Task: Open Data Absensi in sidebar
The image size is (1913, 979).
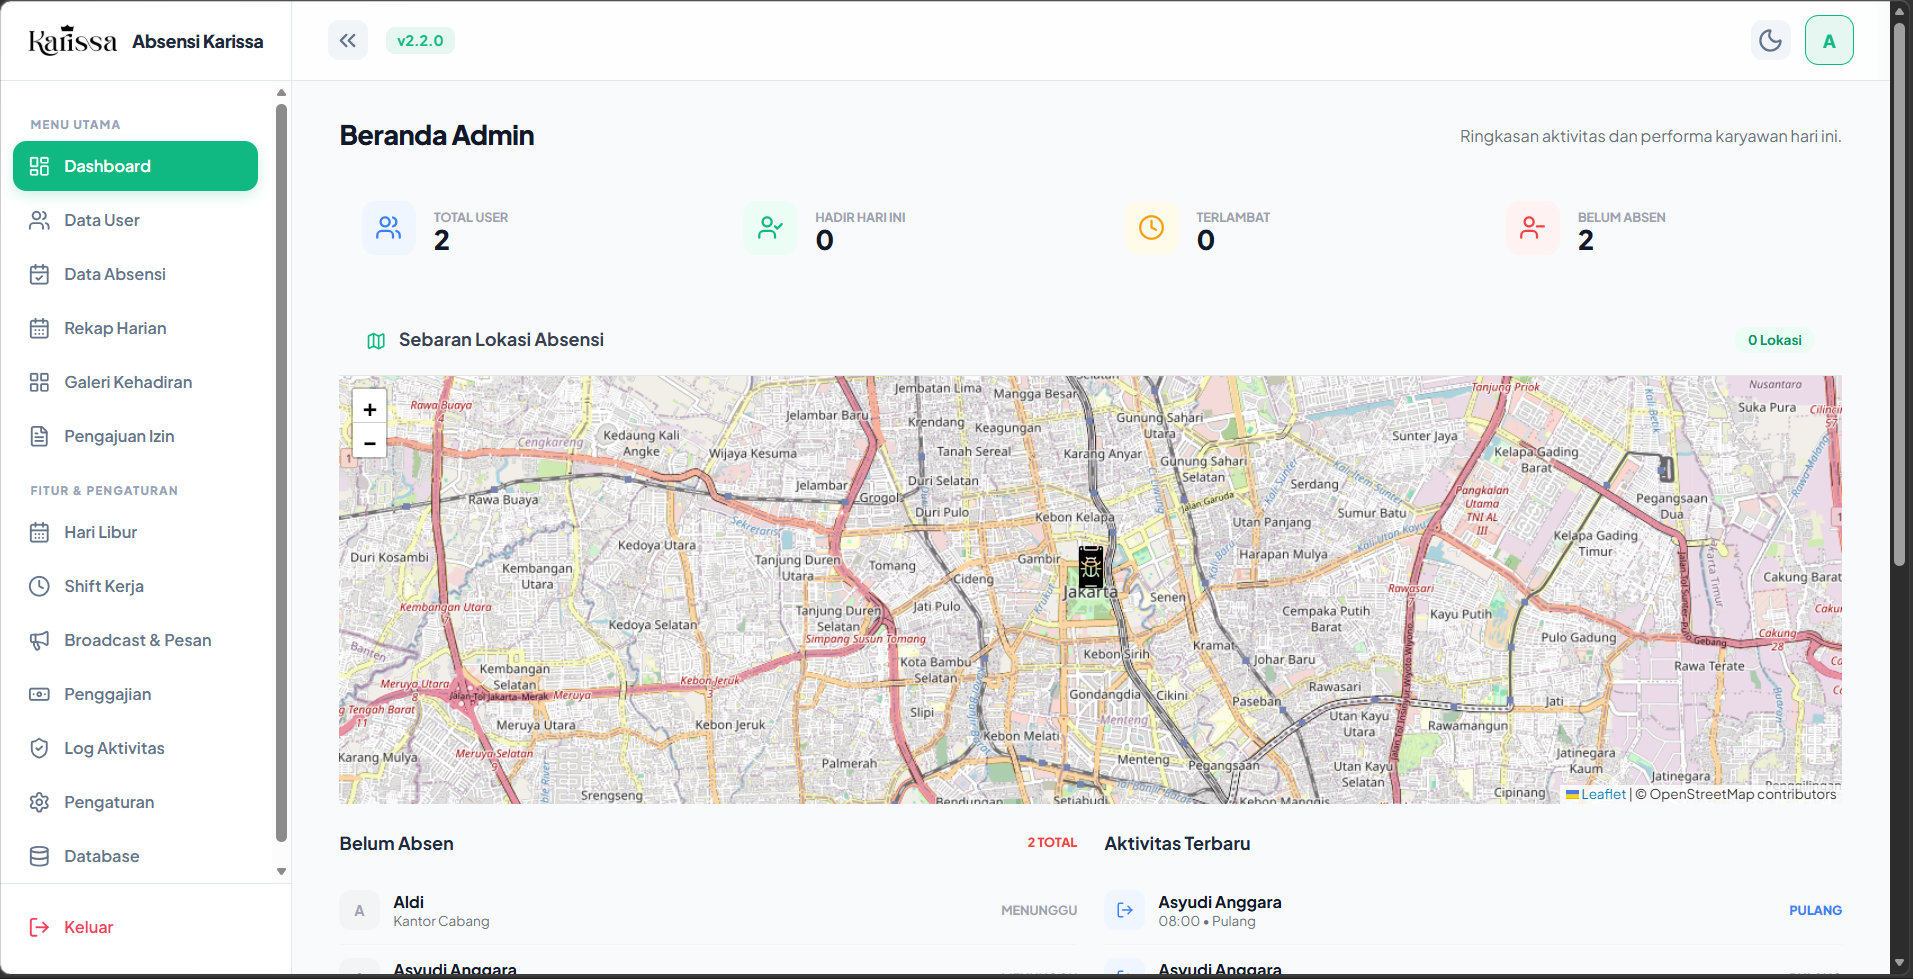Action: (x=135, y=274)
